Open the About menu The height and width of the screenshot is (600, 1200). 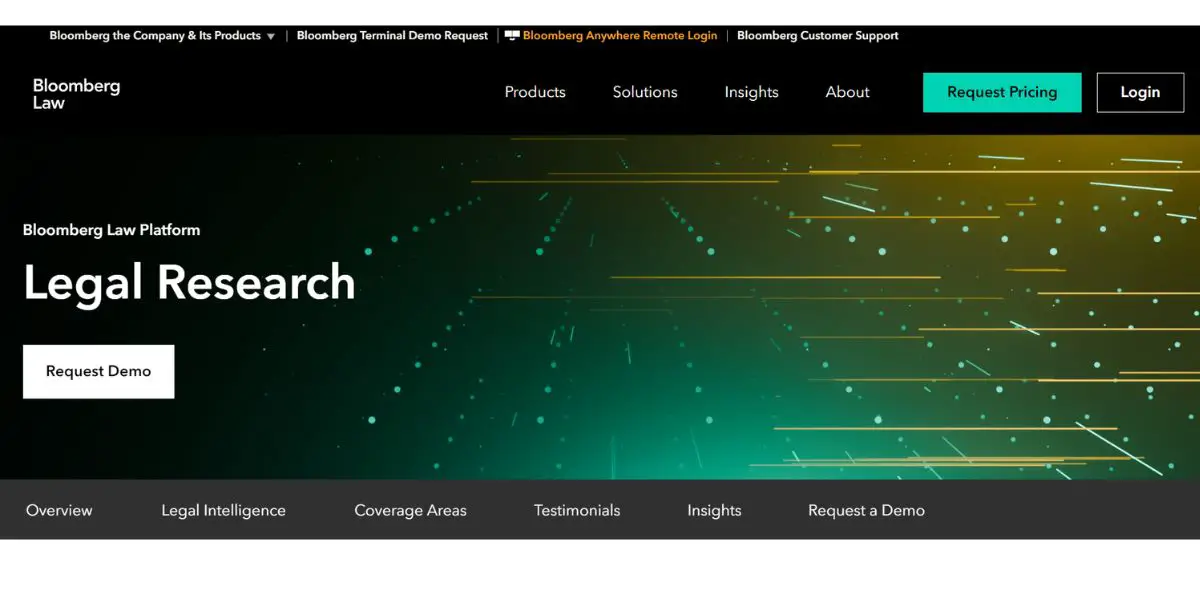click(848, 92)
